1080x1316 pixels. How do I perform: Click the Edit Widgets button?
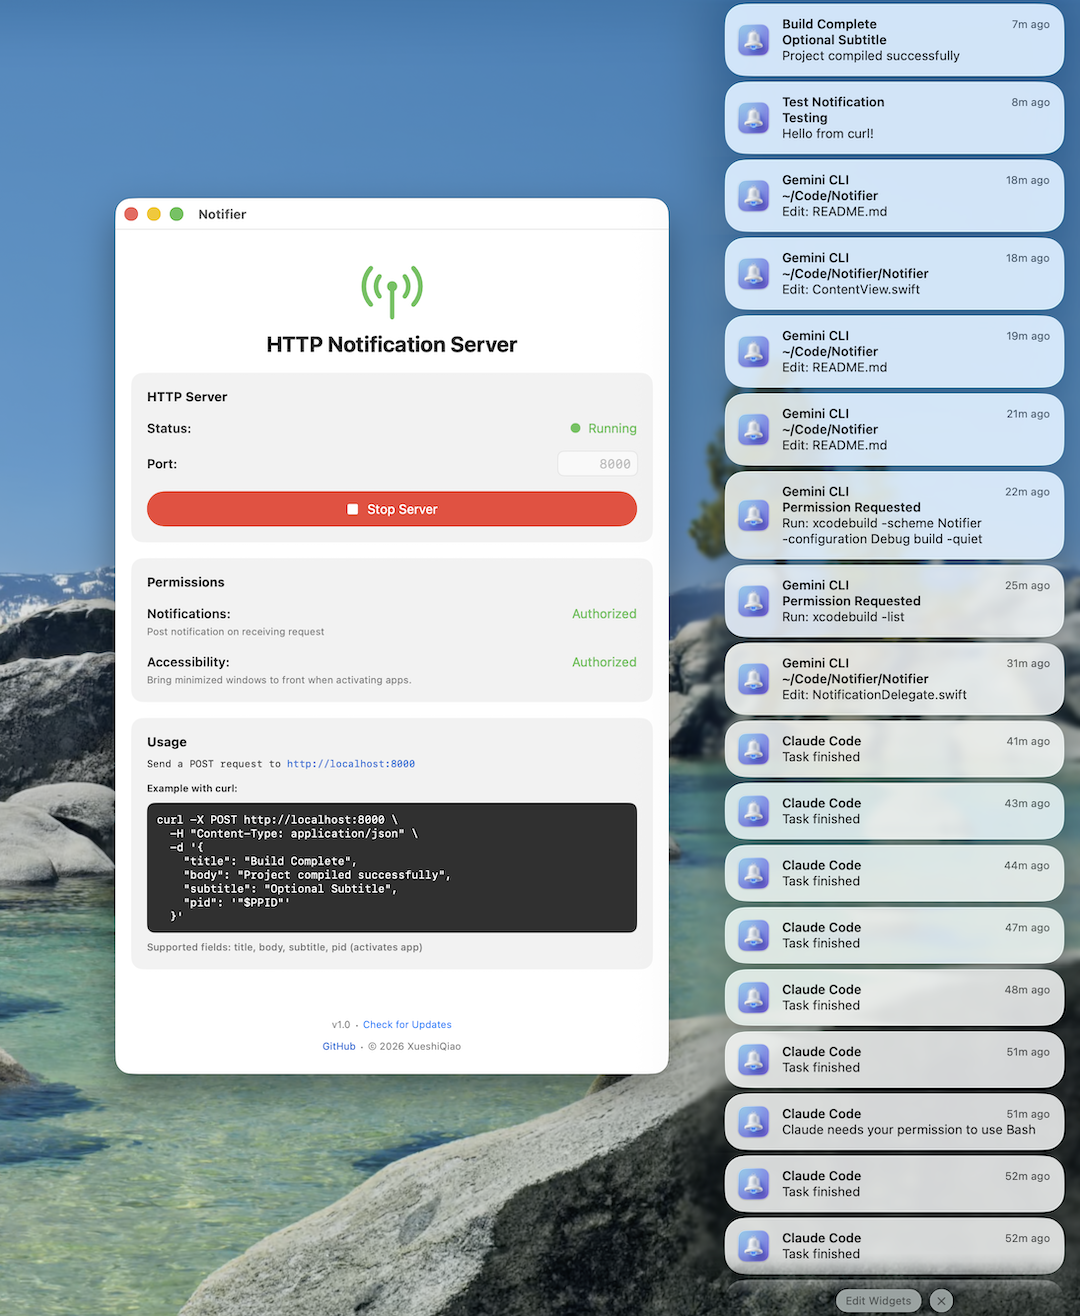(878, 1301)
